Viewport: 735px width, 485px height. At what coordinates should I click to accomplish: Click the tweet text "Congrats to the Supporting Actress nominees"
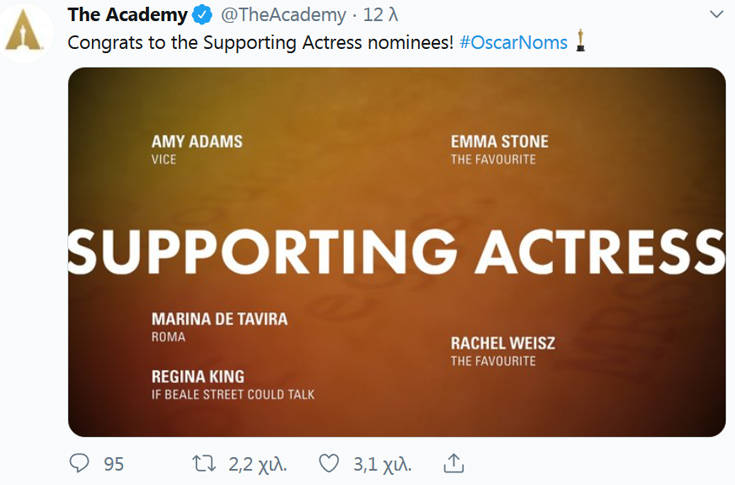260,43
